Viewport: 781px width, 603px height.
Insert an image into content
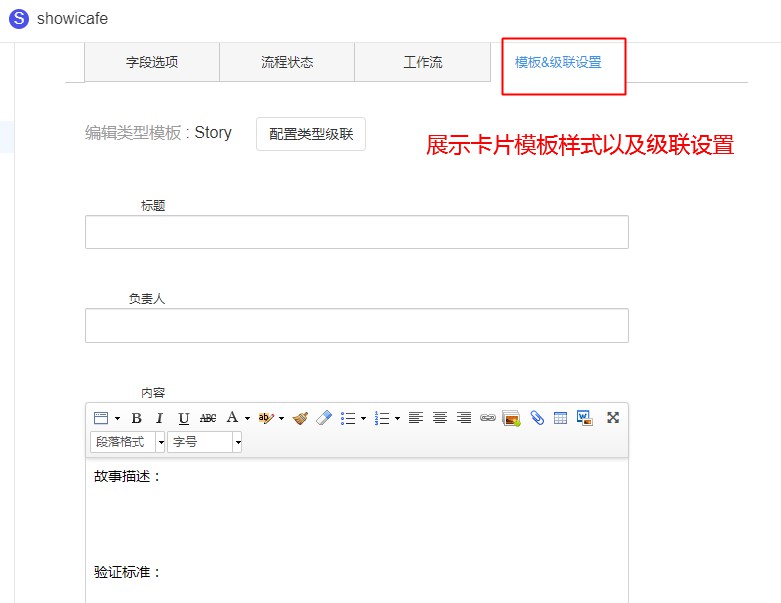click(512, 418)
